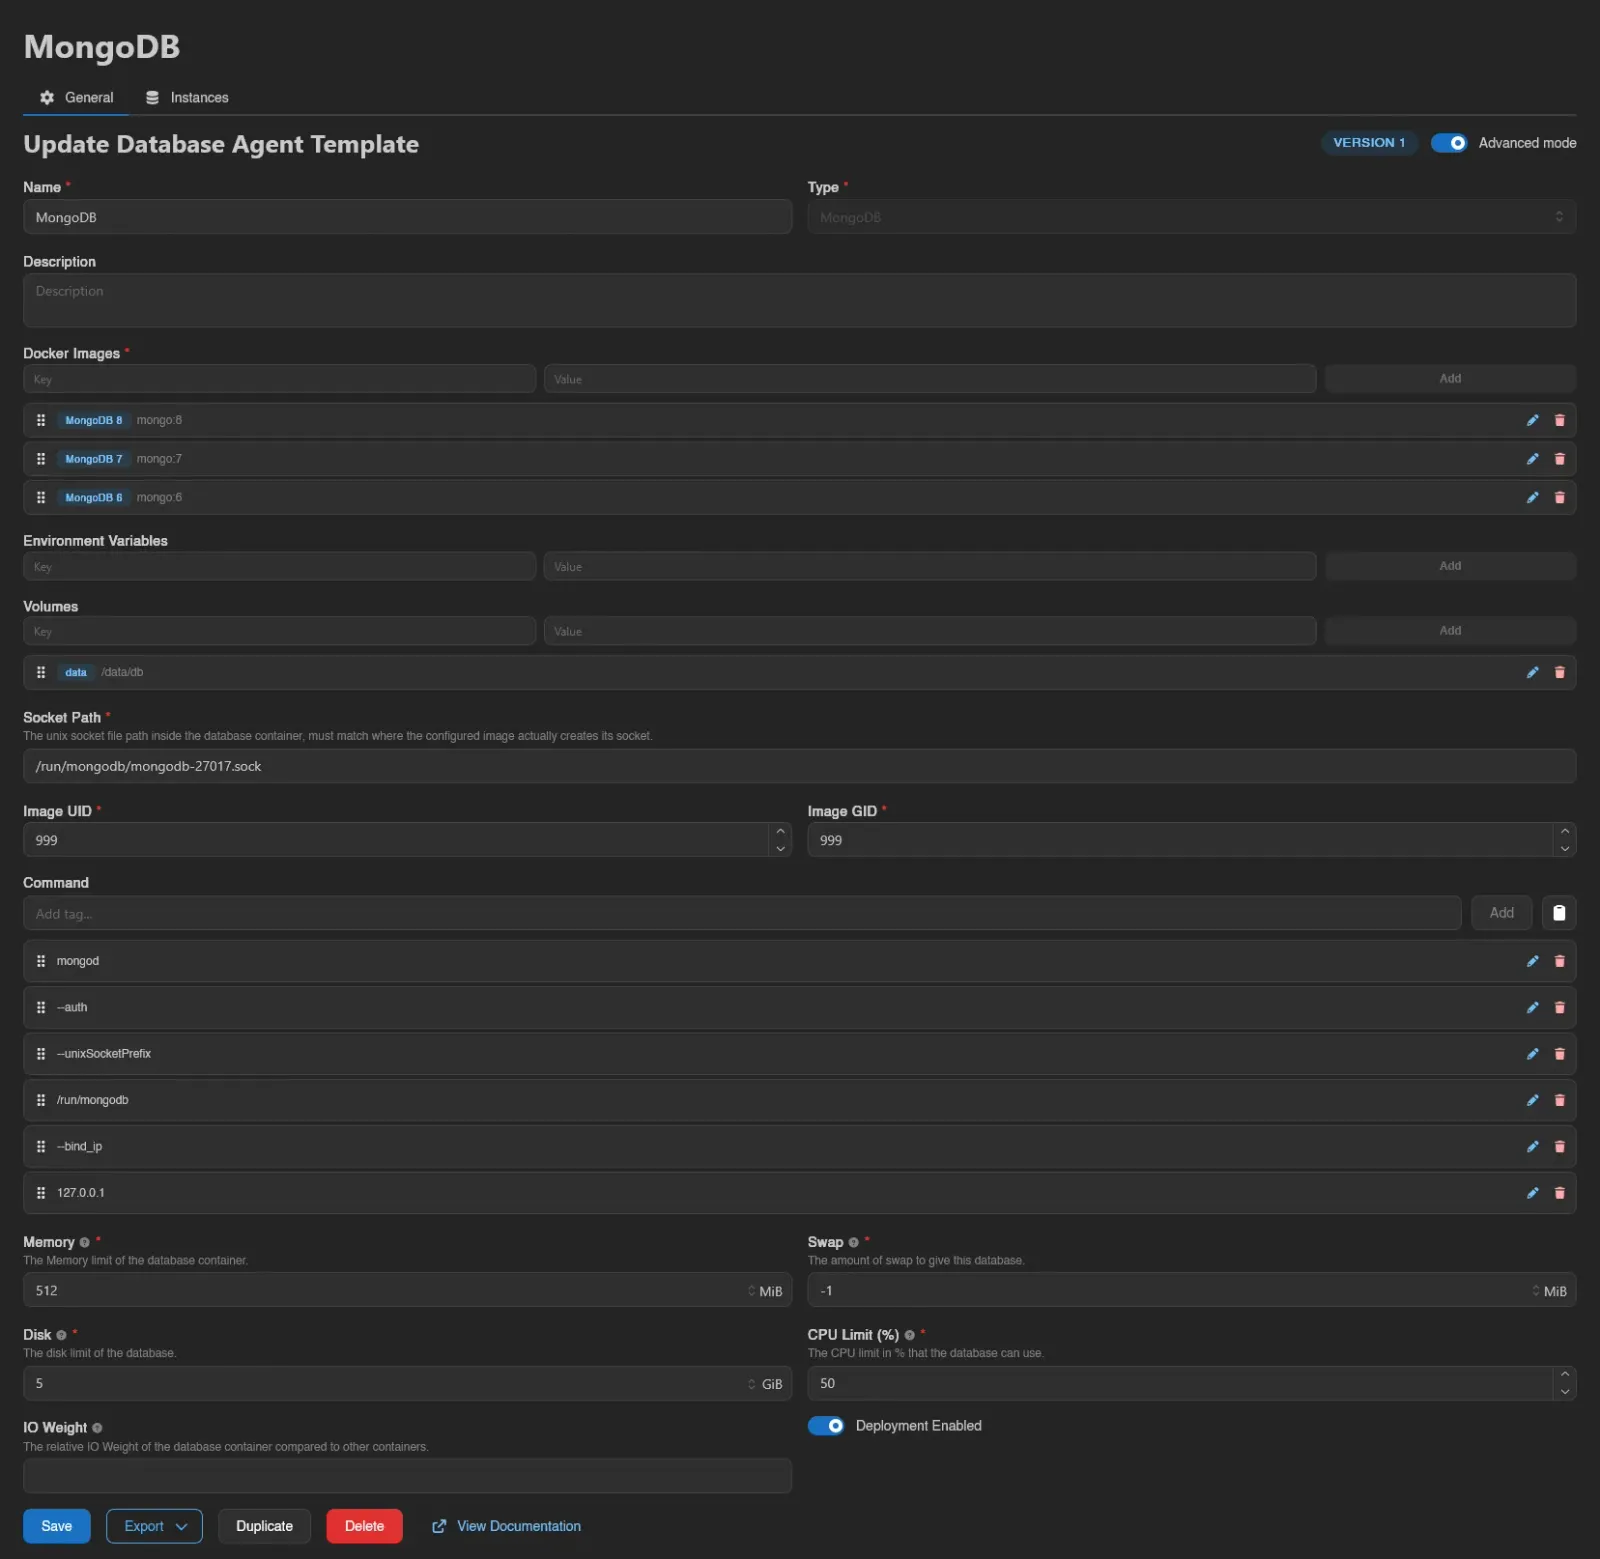Delete the MongoDB 7 docker image entry
This screenshot has width=1600, height=1559.
[1559, 459]
